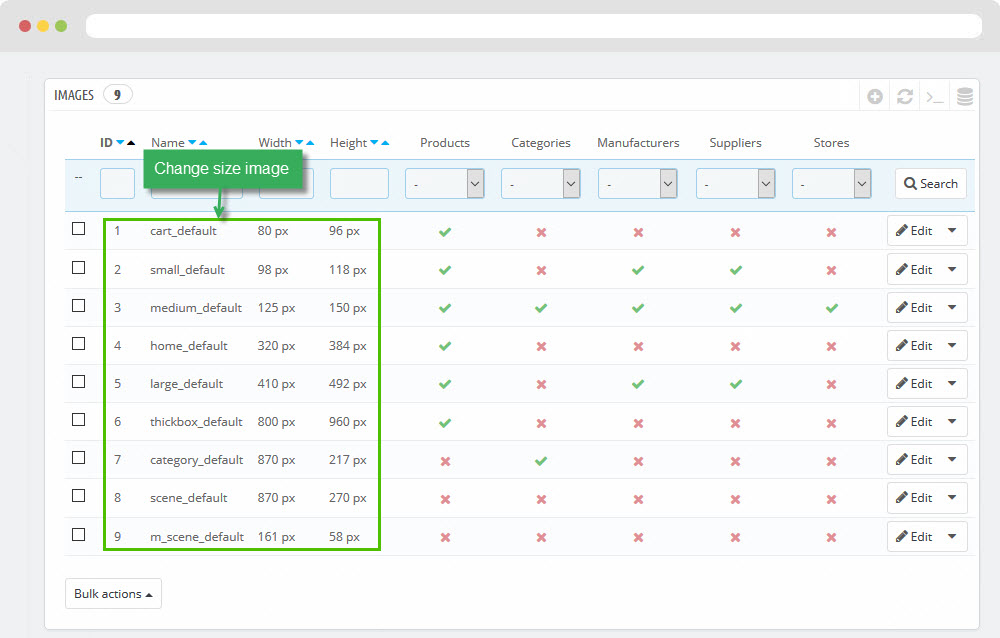
Task: Select the scene_default row checkbox
Action: pyautogui.click(x=78, y=495)
